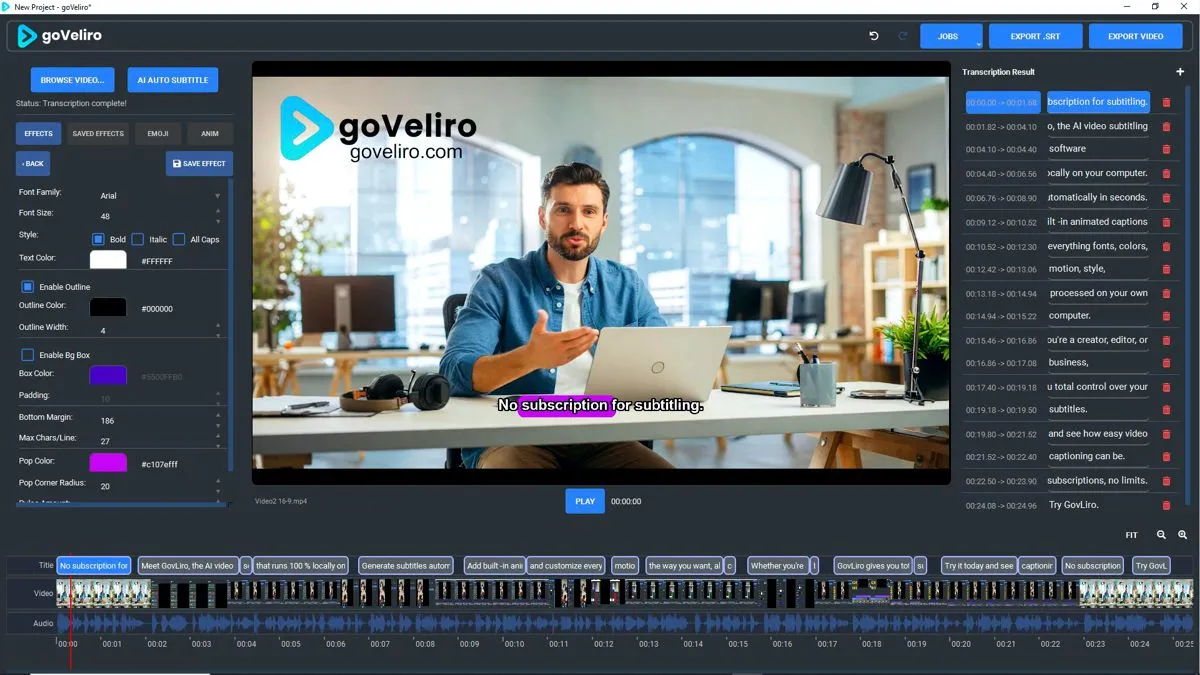The height and width of the screenshot is (675, 1200).
Task: Delete the 'subscription for subtitling.' transcript row
Action: pyautogui.click(x=1166, y=102)
